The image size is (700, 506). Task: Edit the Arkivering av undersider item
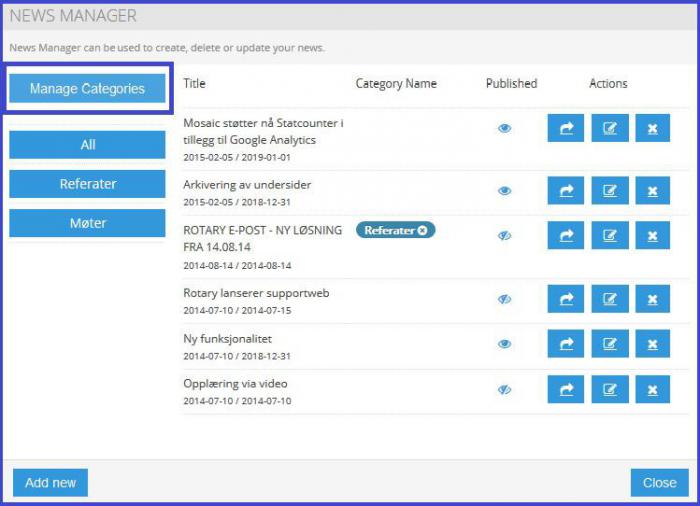pyautogui.click(x=610, y=191)
